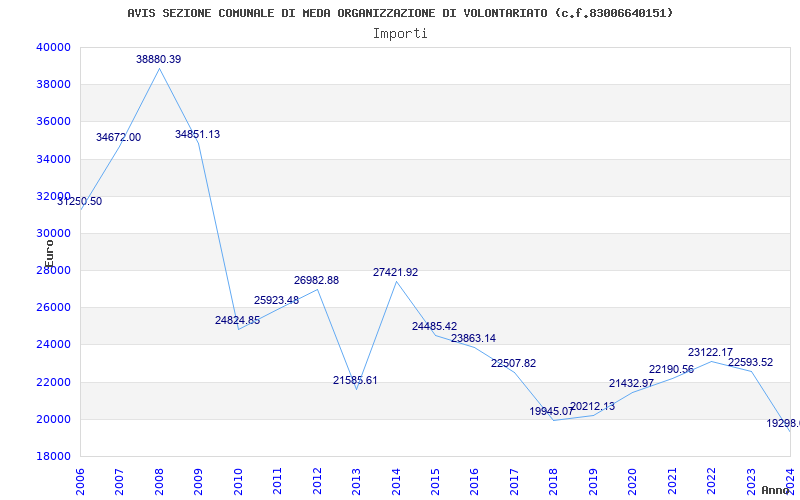
Task: Click x-axis year 2020
Action: 633,481
